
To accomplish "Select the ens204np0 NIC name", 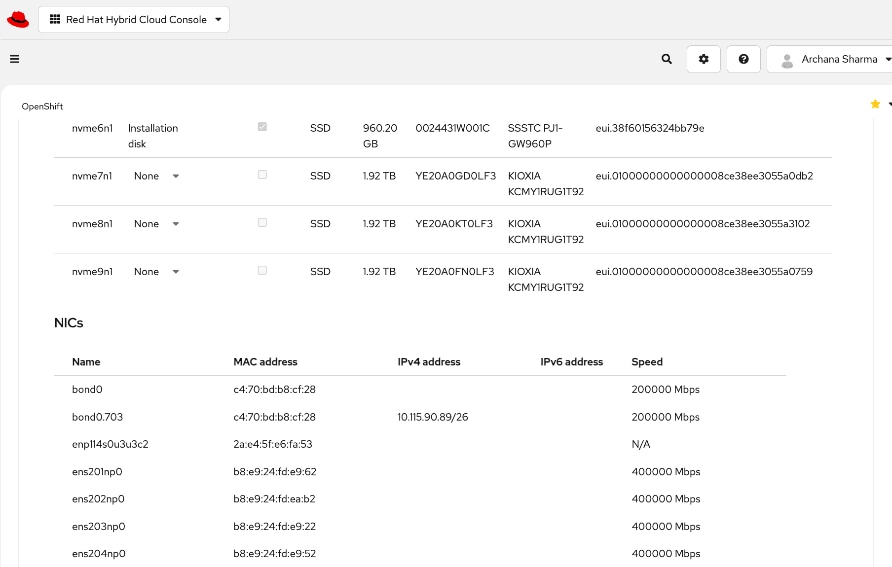I will 99,553.
